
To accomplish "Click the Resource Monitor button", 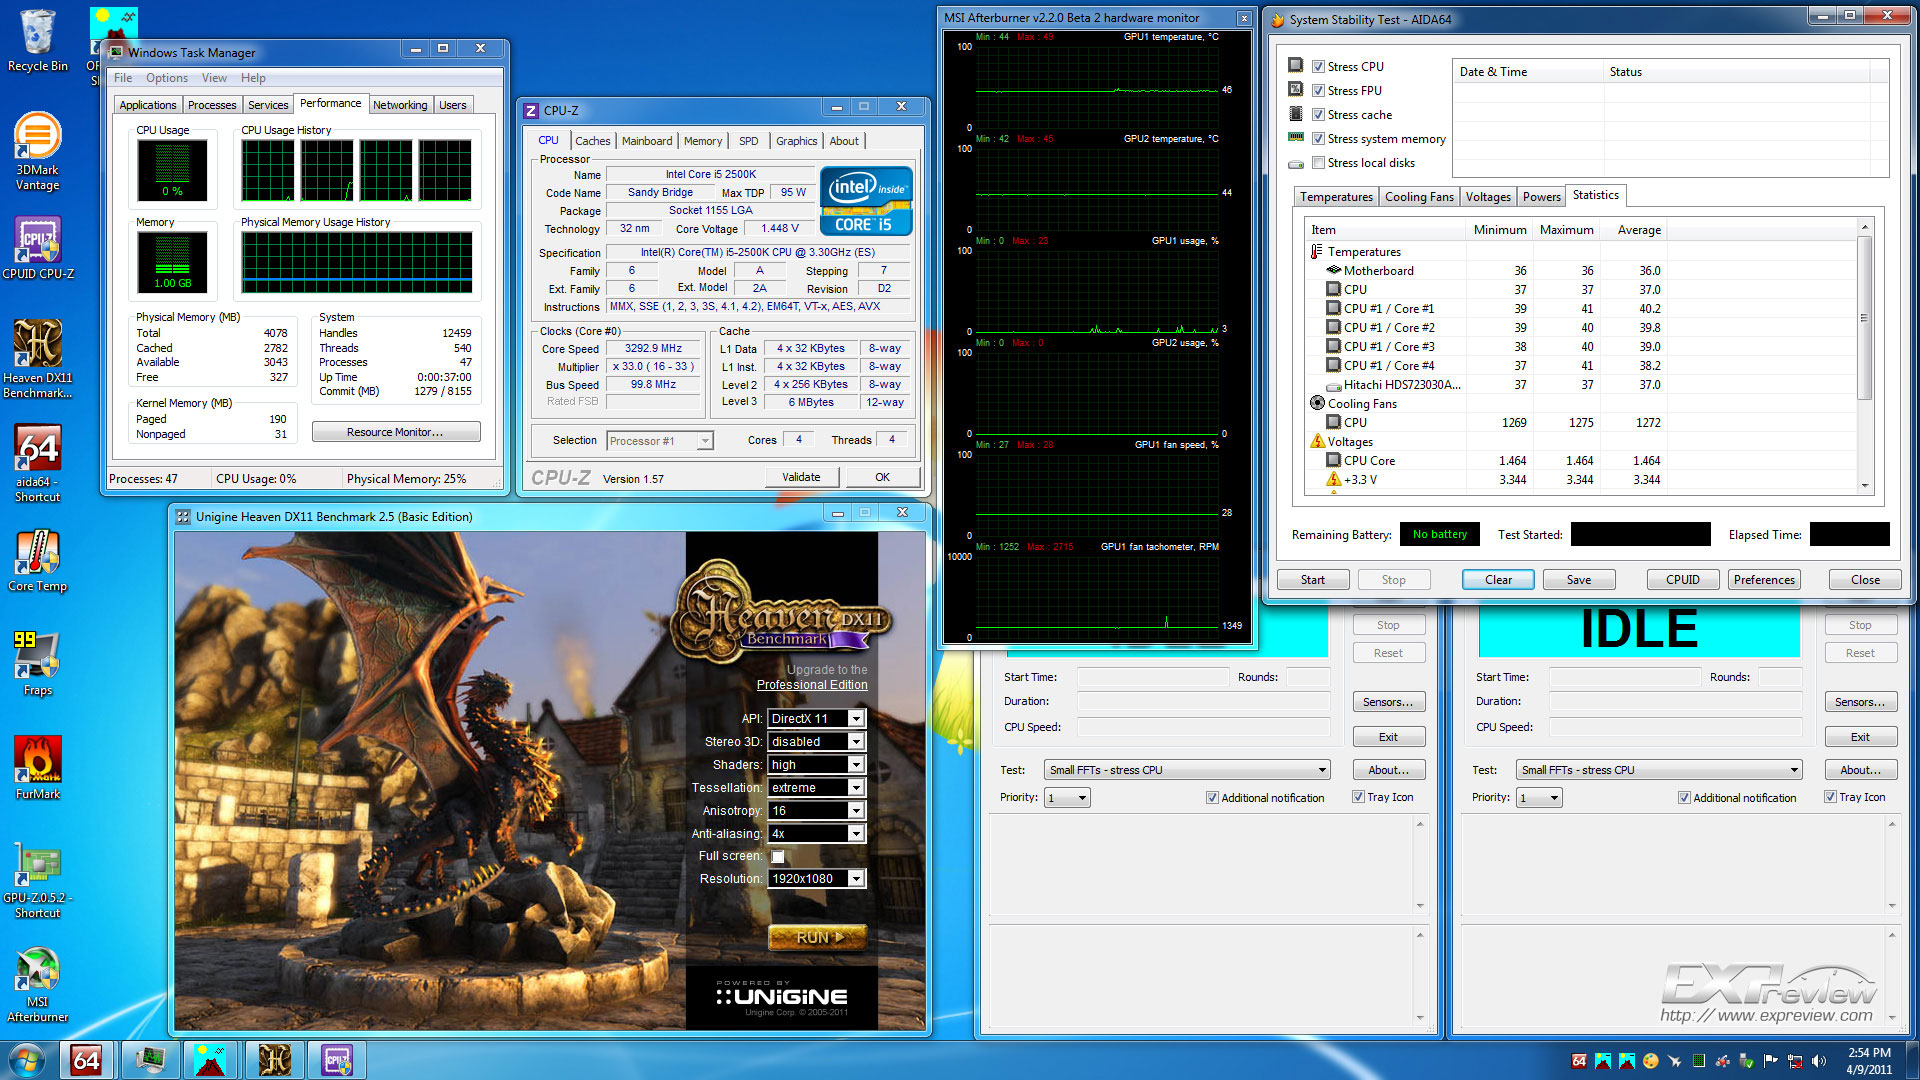I will point(395,432).
